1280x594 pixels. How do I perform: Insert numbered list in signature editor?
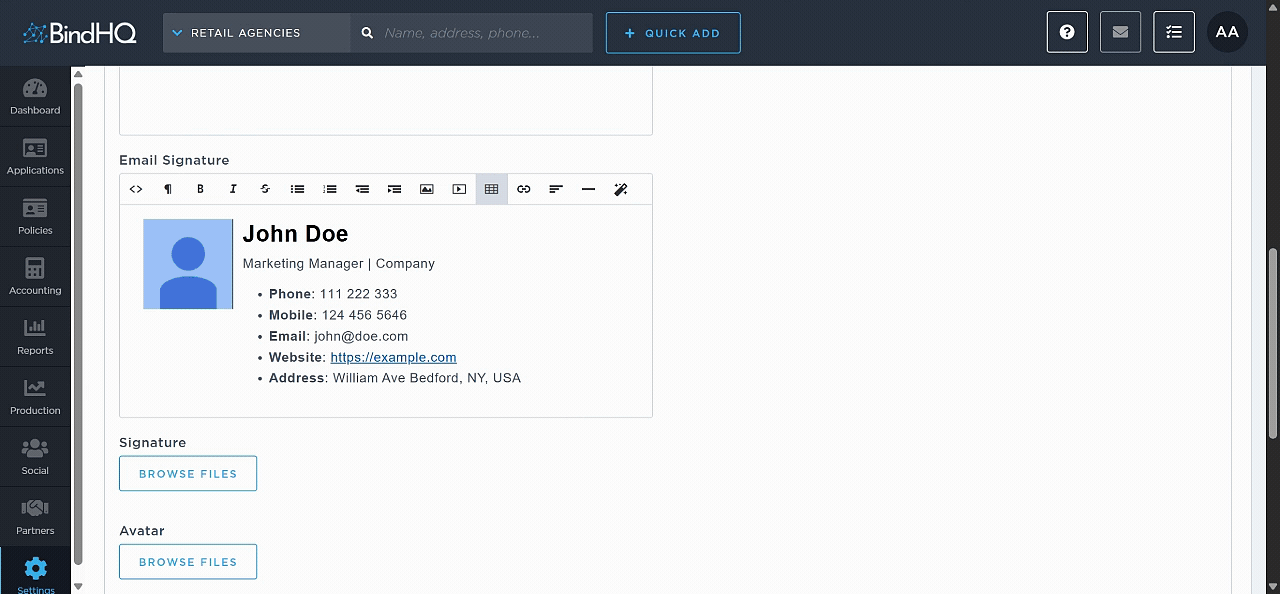(330, 189)
